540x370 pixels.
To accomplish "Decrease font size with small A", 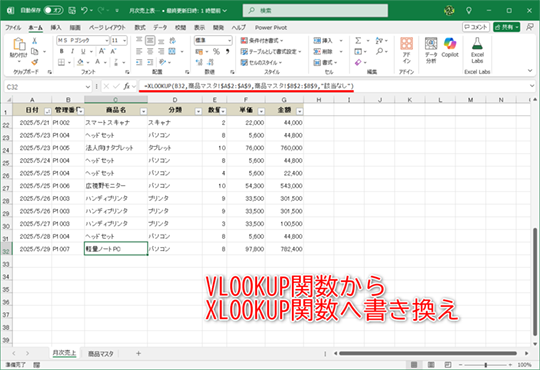I will pos(113,51).
